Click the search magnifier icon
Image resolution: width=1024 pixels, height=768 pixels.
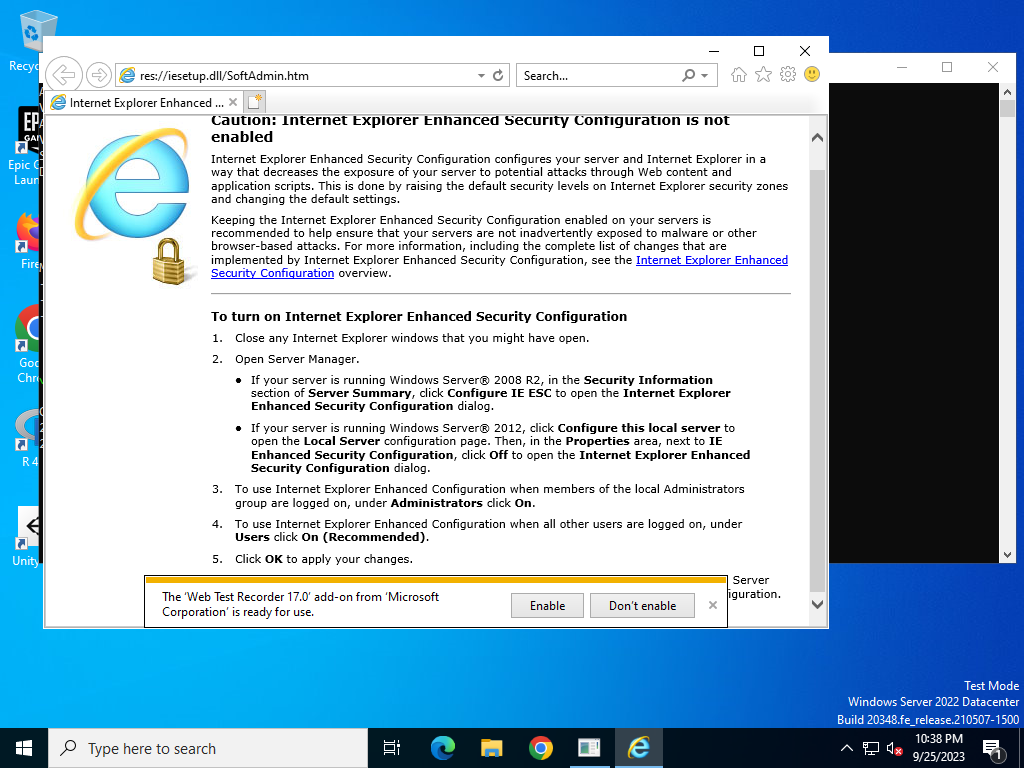(x=688, y=75)
